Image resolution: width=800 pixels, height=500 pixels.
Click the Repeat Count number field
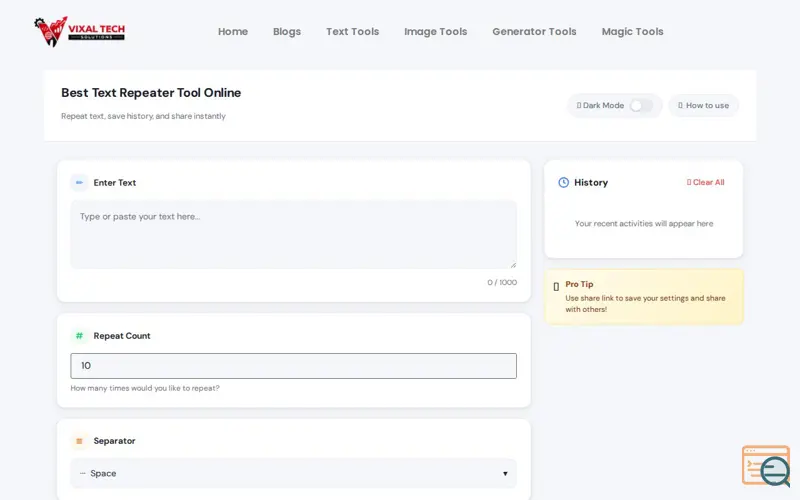coord(293,366)
